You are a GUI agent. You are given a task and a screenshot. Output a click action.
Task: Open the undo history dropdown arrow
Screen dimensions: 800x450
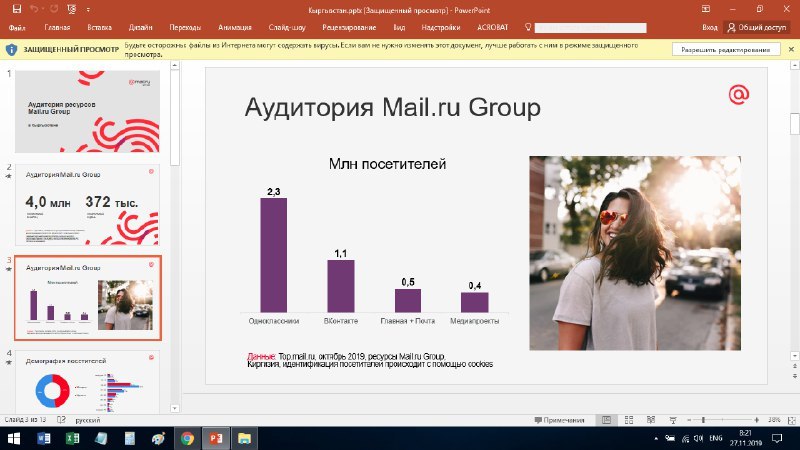[43, 10]
